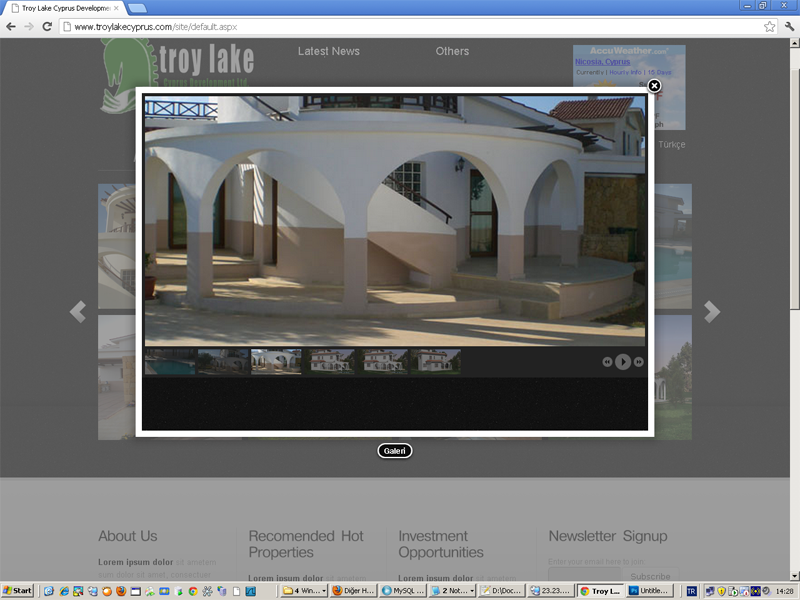Open the Hourly Info weather link
Image resolution: width=800 pixels, height=600 pixels.
point(626,72)
